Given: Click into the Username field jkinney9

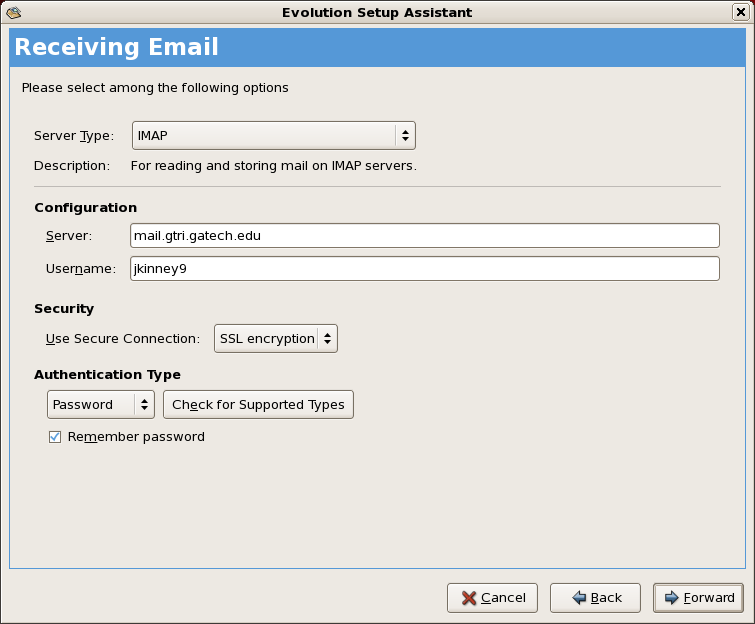Looking at the screenshot, I should 425,269.
